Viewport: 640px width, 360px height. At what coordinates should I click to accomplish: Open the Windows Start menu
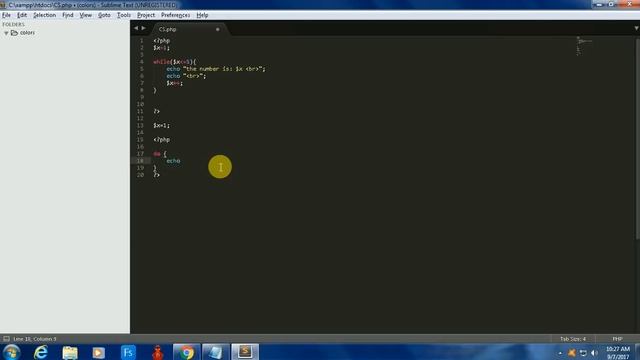point(11,352)
